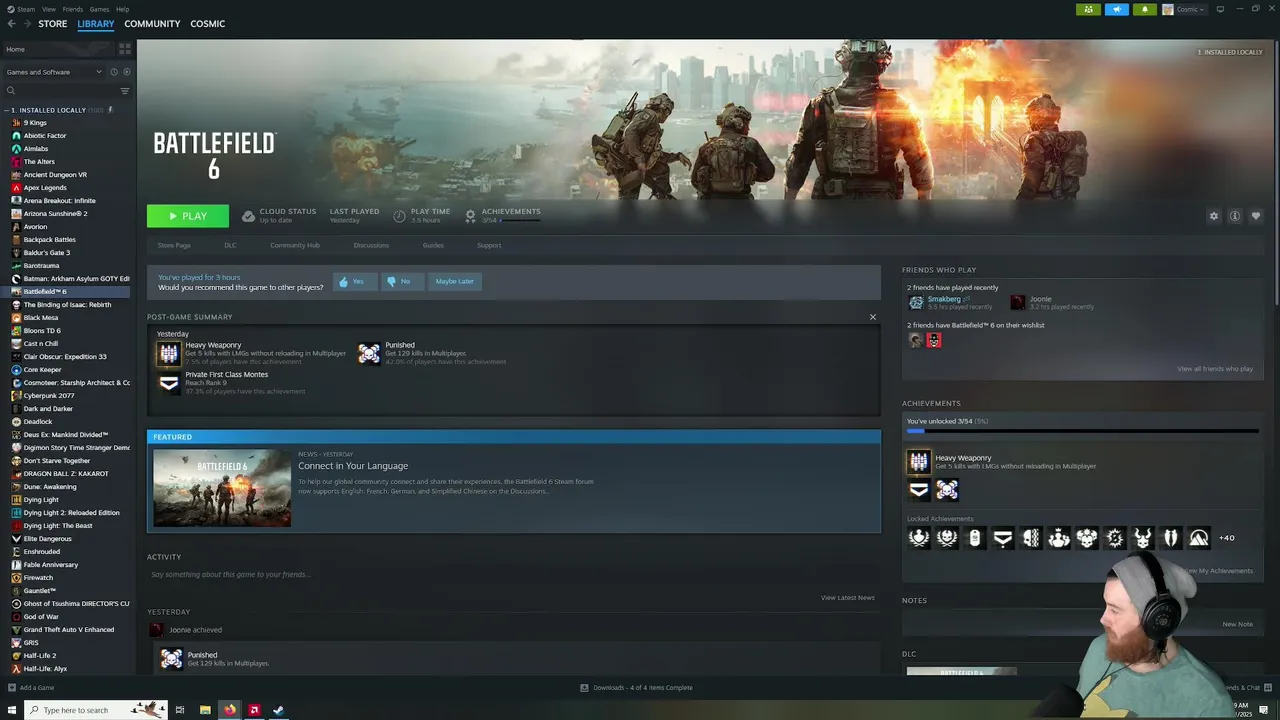The height and width of the screenshot is (720, 1280).
Task: Show +40 more locked achievements
Action: pos(1226,538)
